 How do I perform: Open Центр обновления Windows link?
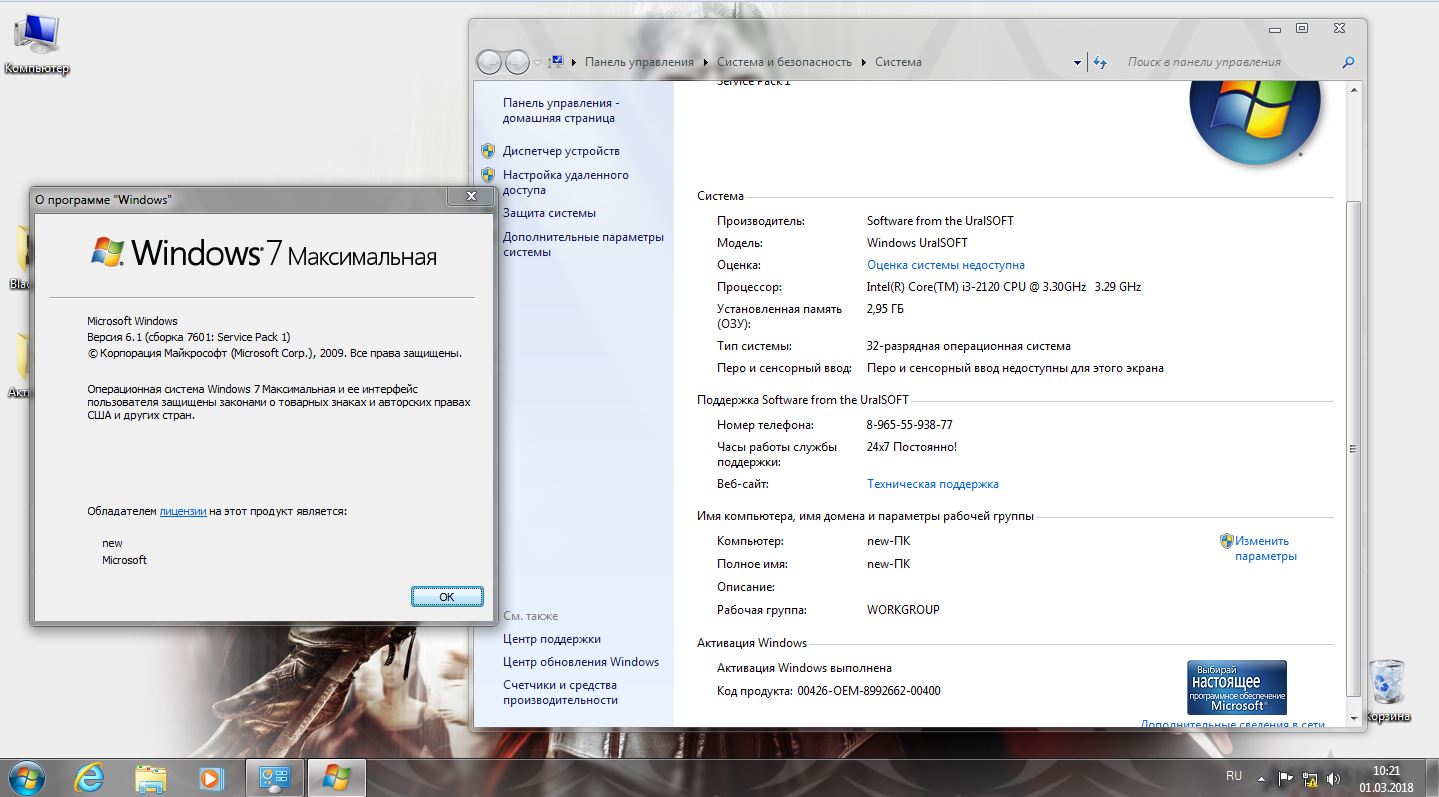click(x=581, y=662)
